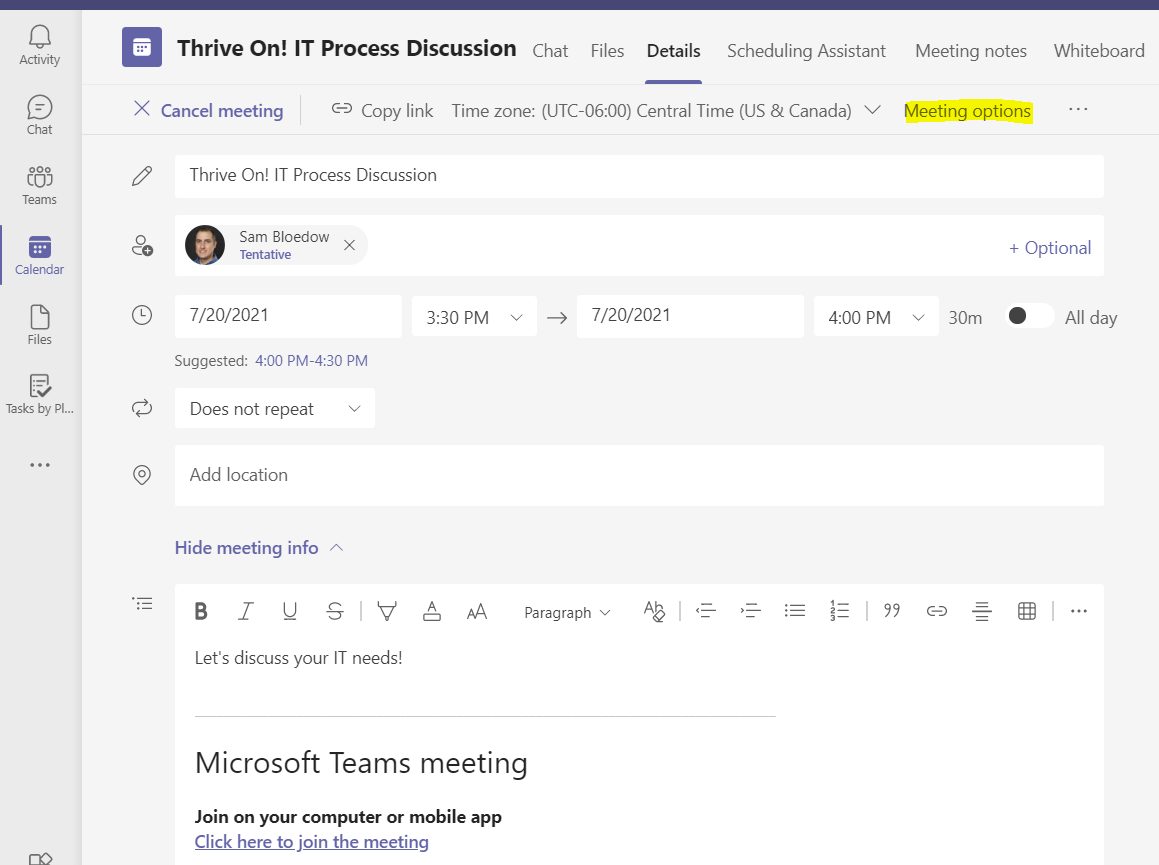1159x865 pixels.
Task: Show more apps in the sidebar
Action: (x=40, y=465)
